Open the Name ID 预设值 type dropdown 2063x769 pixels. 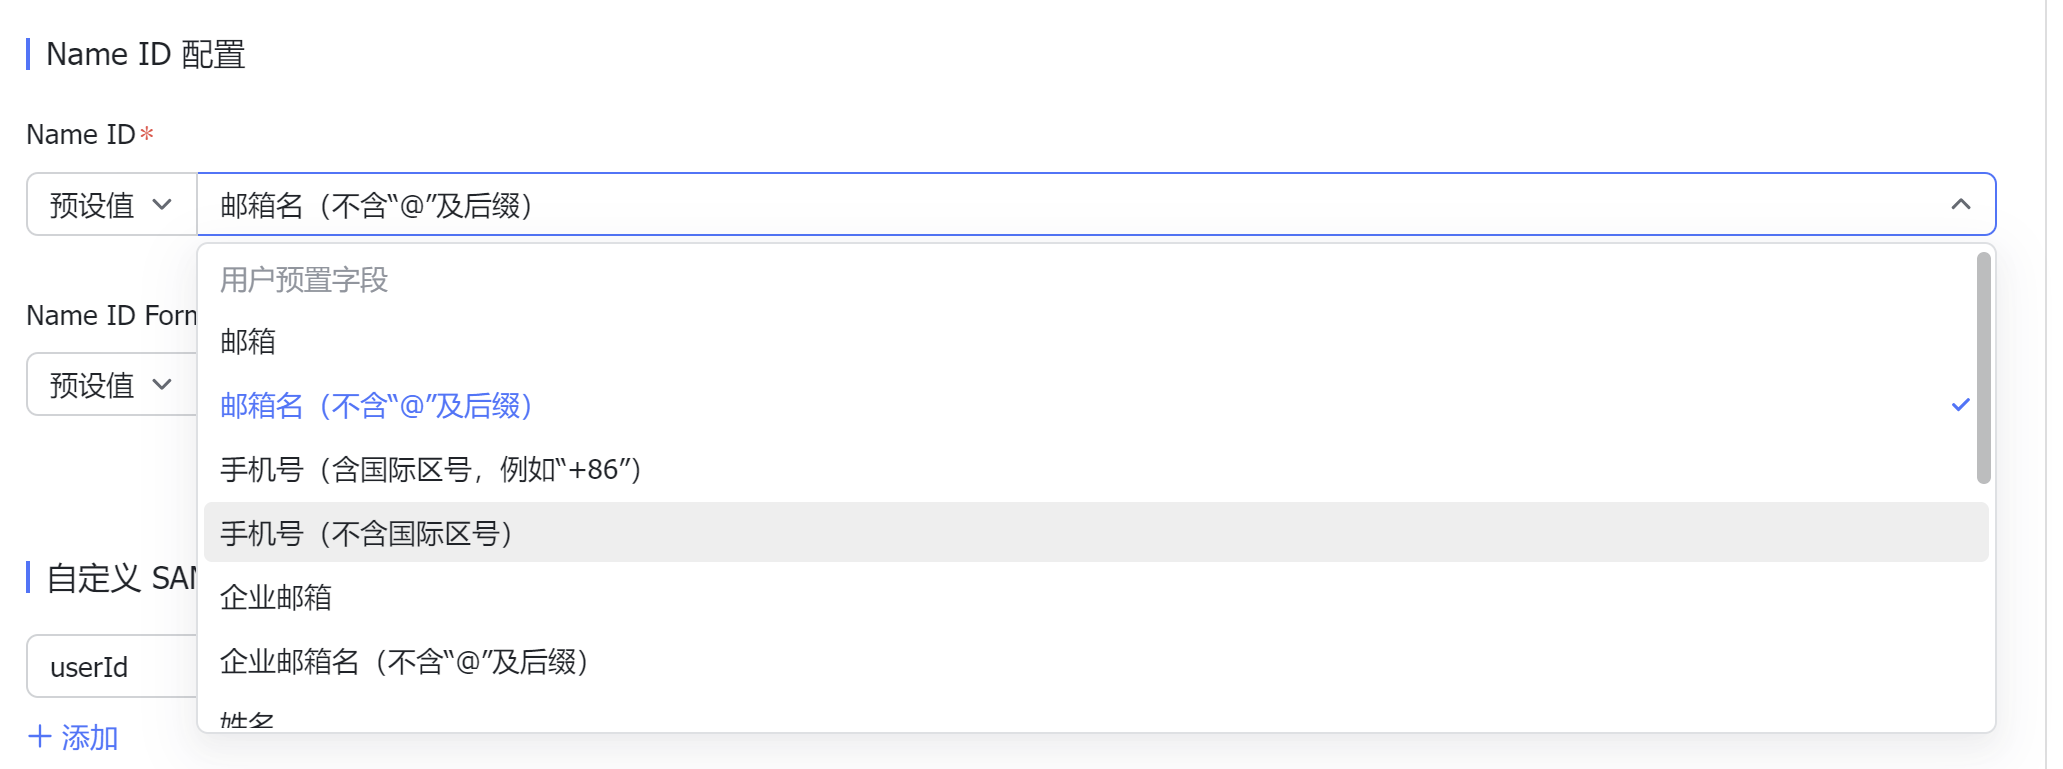click(x=110, y=205)
